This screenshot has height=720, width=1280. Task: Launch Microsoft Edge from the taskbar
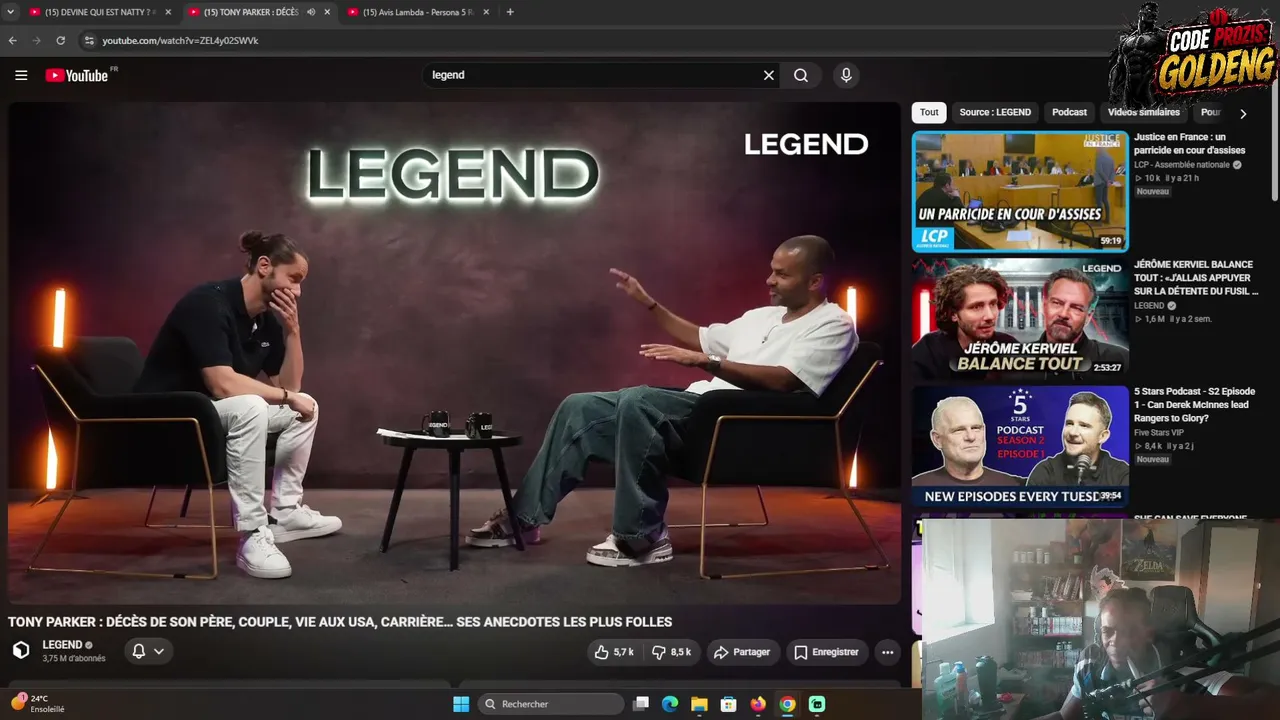pos(670,704)
